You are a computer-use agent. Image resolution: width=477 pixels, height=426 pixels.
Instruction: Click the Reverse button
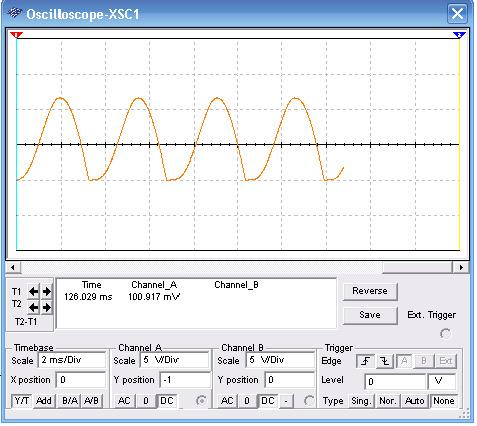click(x=370, y=291)
